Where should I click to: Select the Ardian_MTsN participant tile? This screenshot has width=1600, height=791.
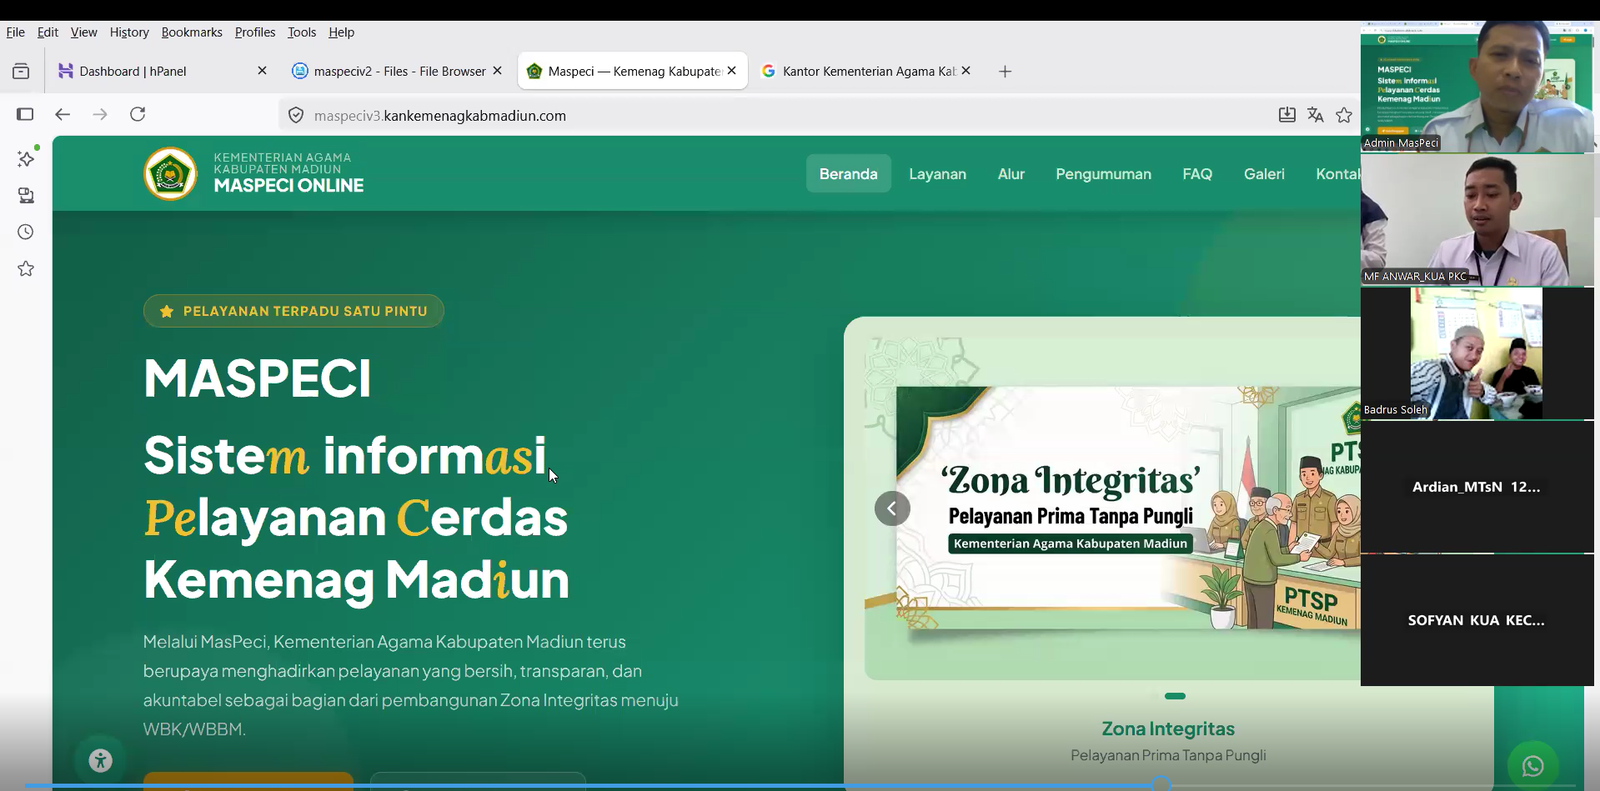point(1477,487)
